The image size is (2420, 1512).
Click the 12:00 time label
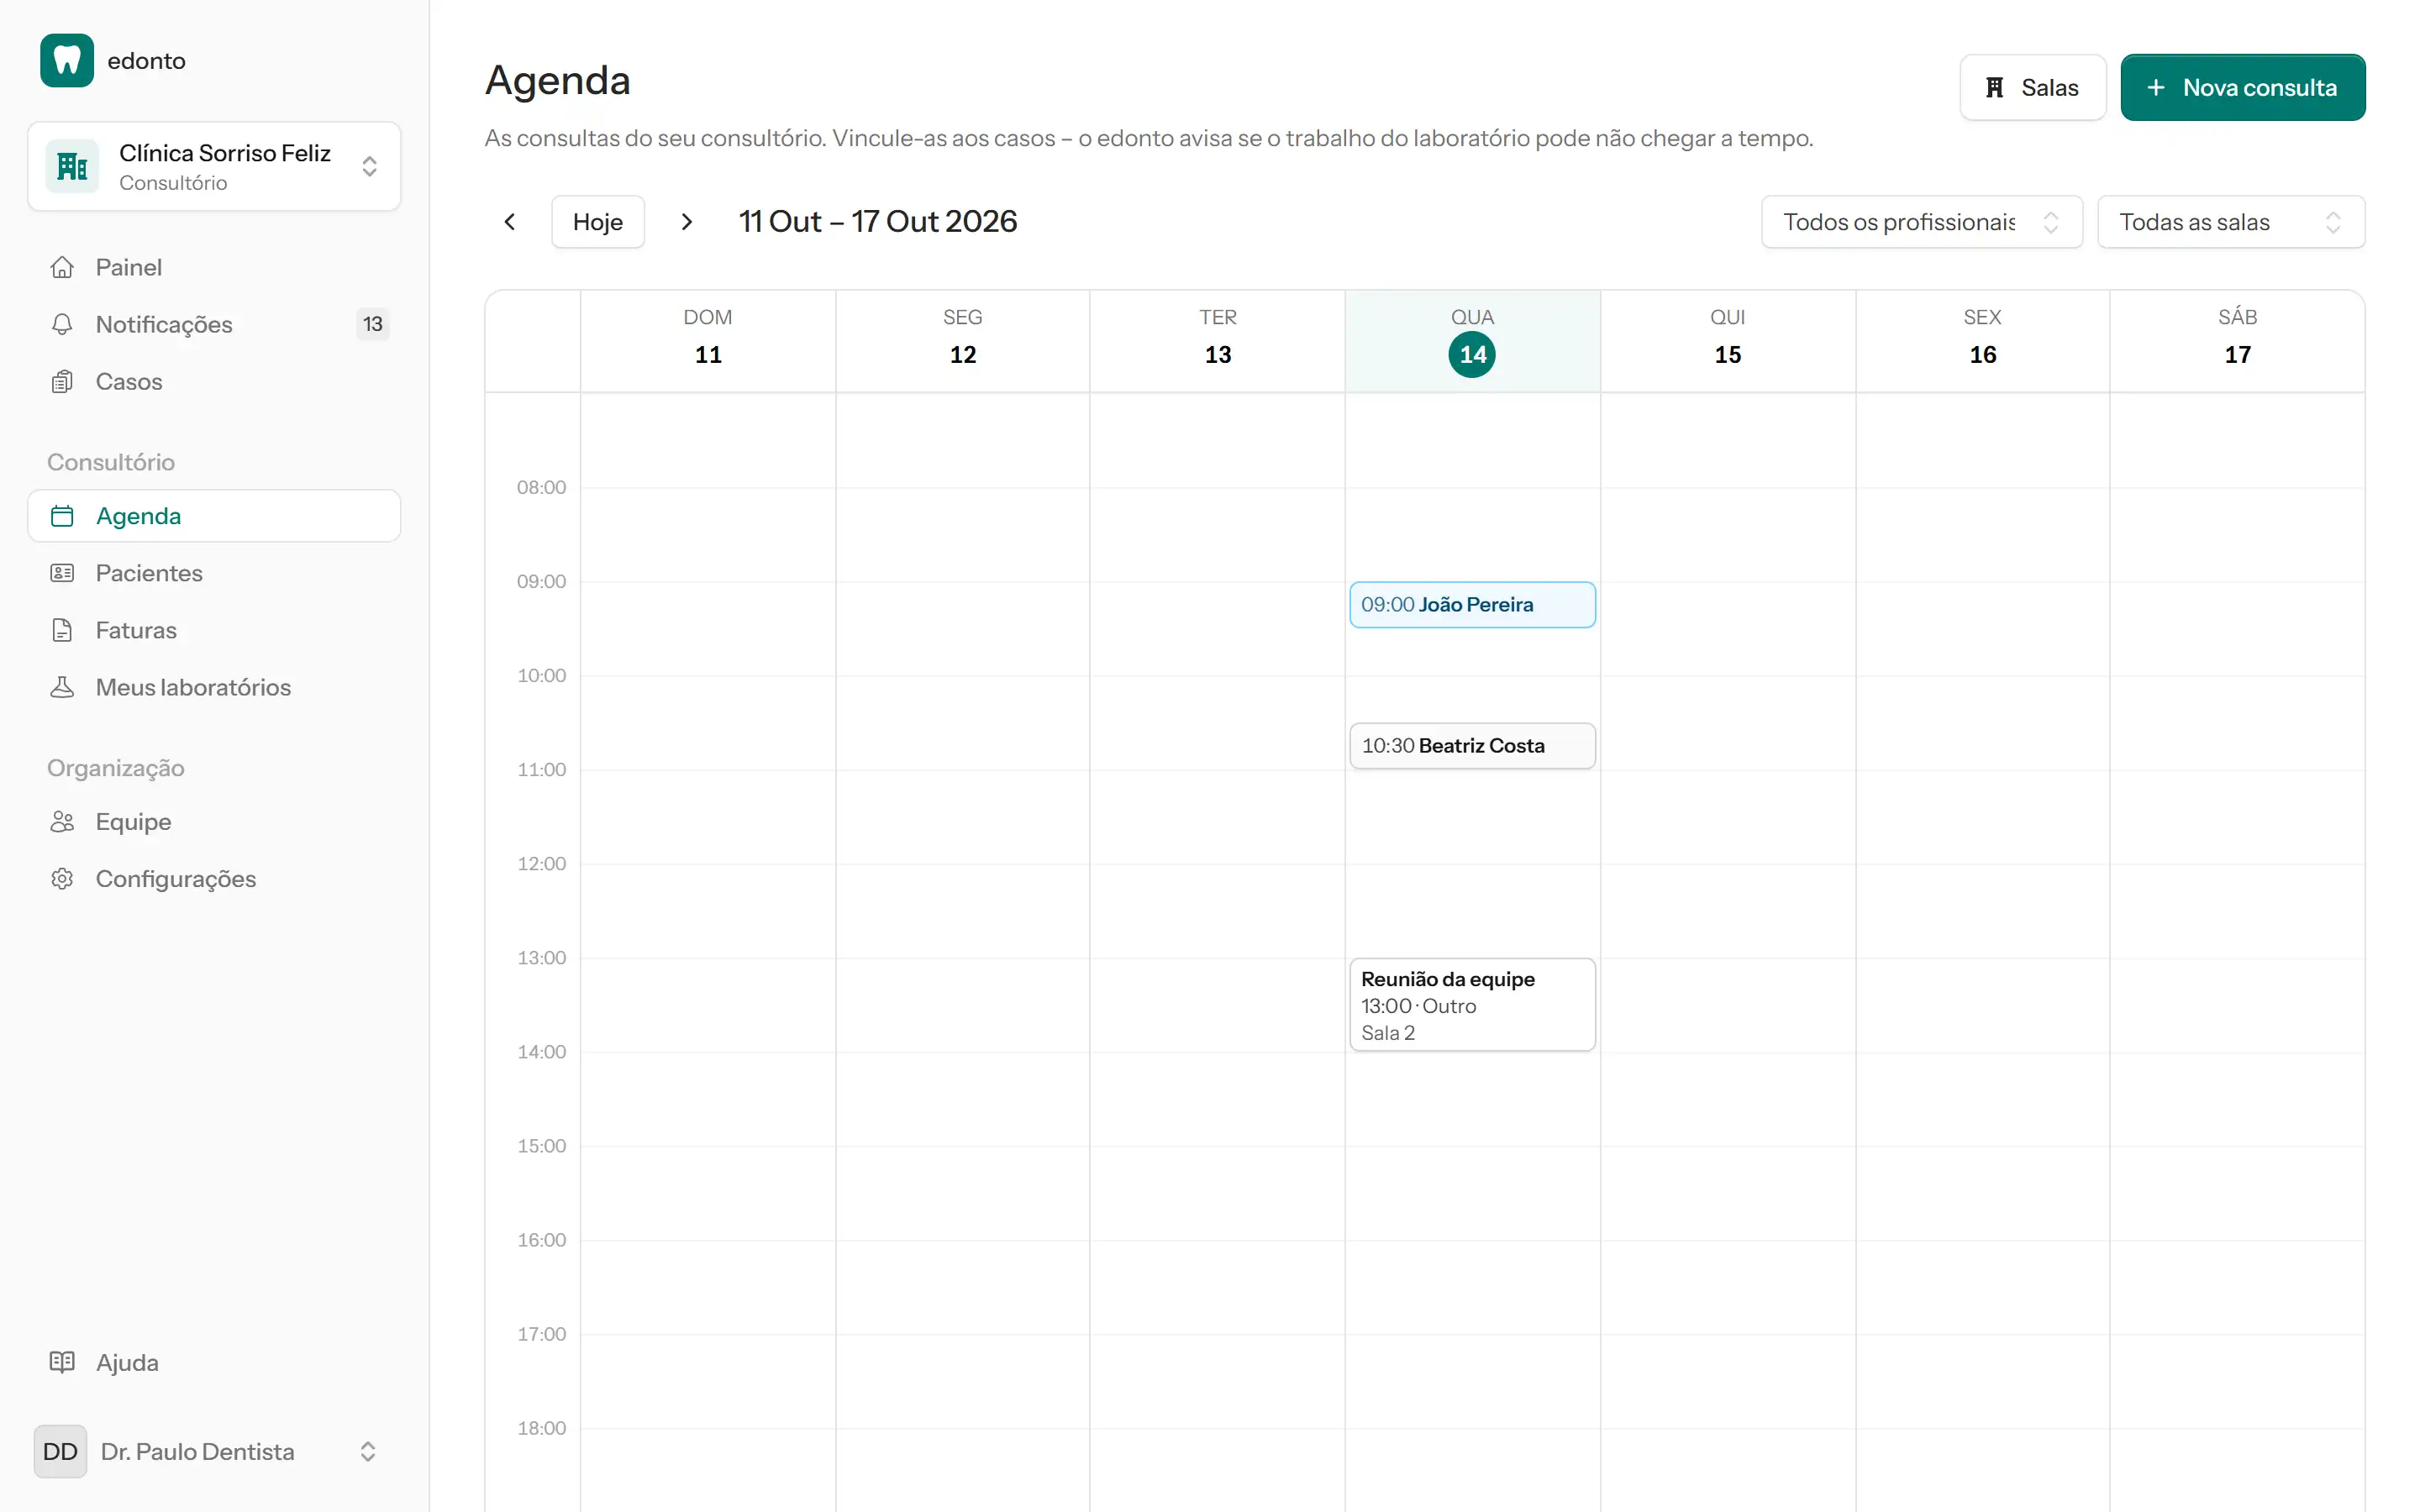pyautogui.click(x=541, y=864)
